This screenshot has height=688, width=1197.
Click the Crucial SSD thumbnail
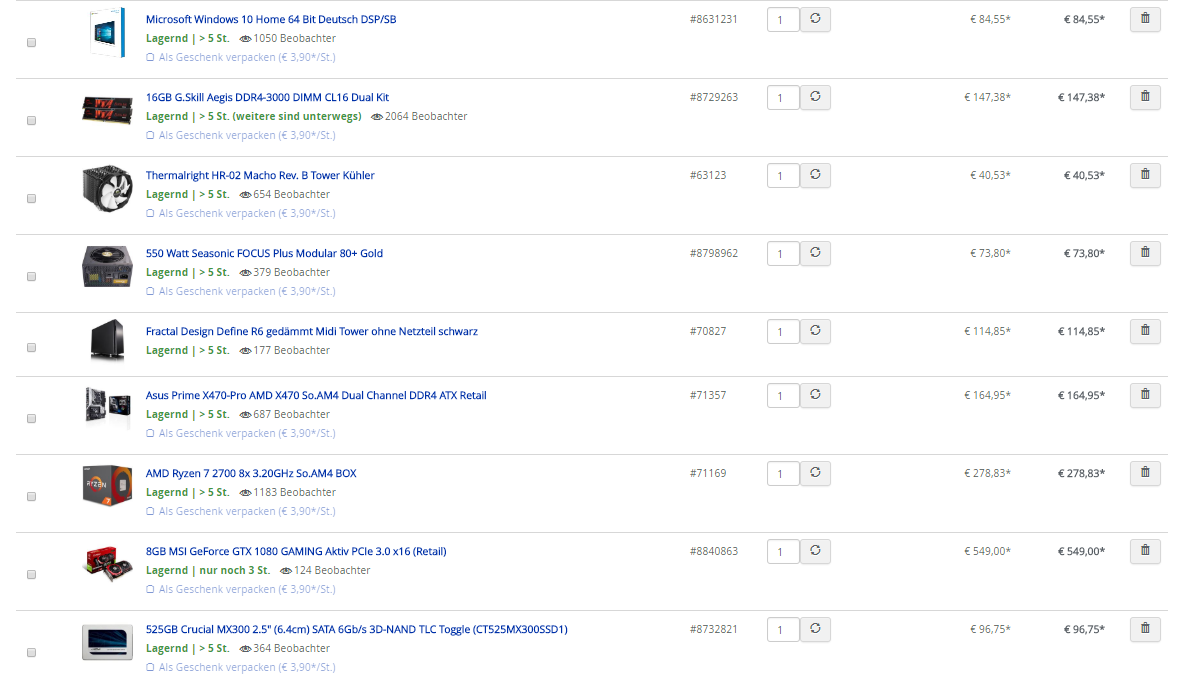click(x=107, y=642)
